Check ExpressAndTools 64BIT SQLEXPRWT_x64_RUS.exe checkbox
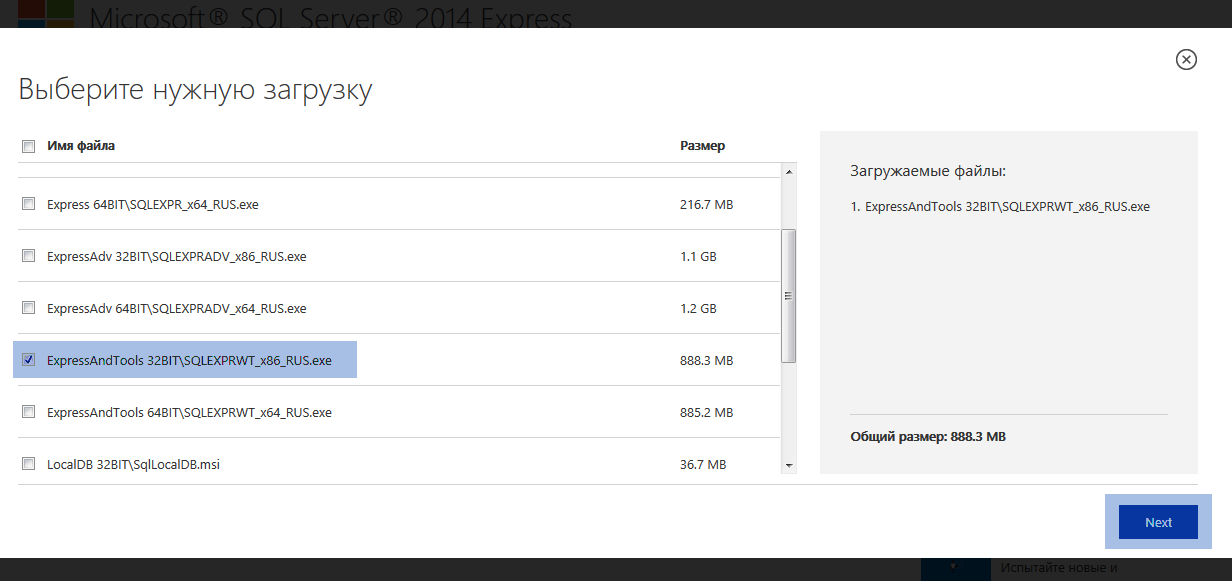Image resolution: width=1232 pixels, height=581 pixels. 28,412
